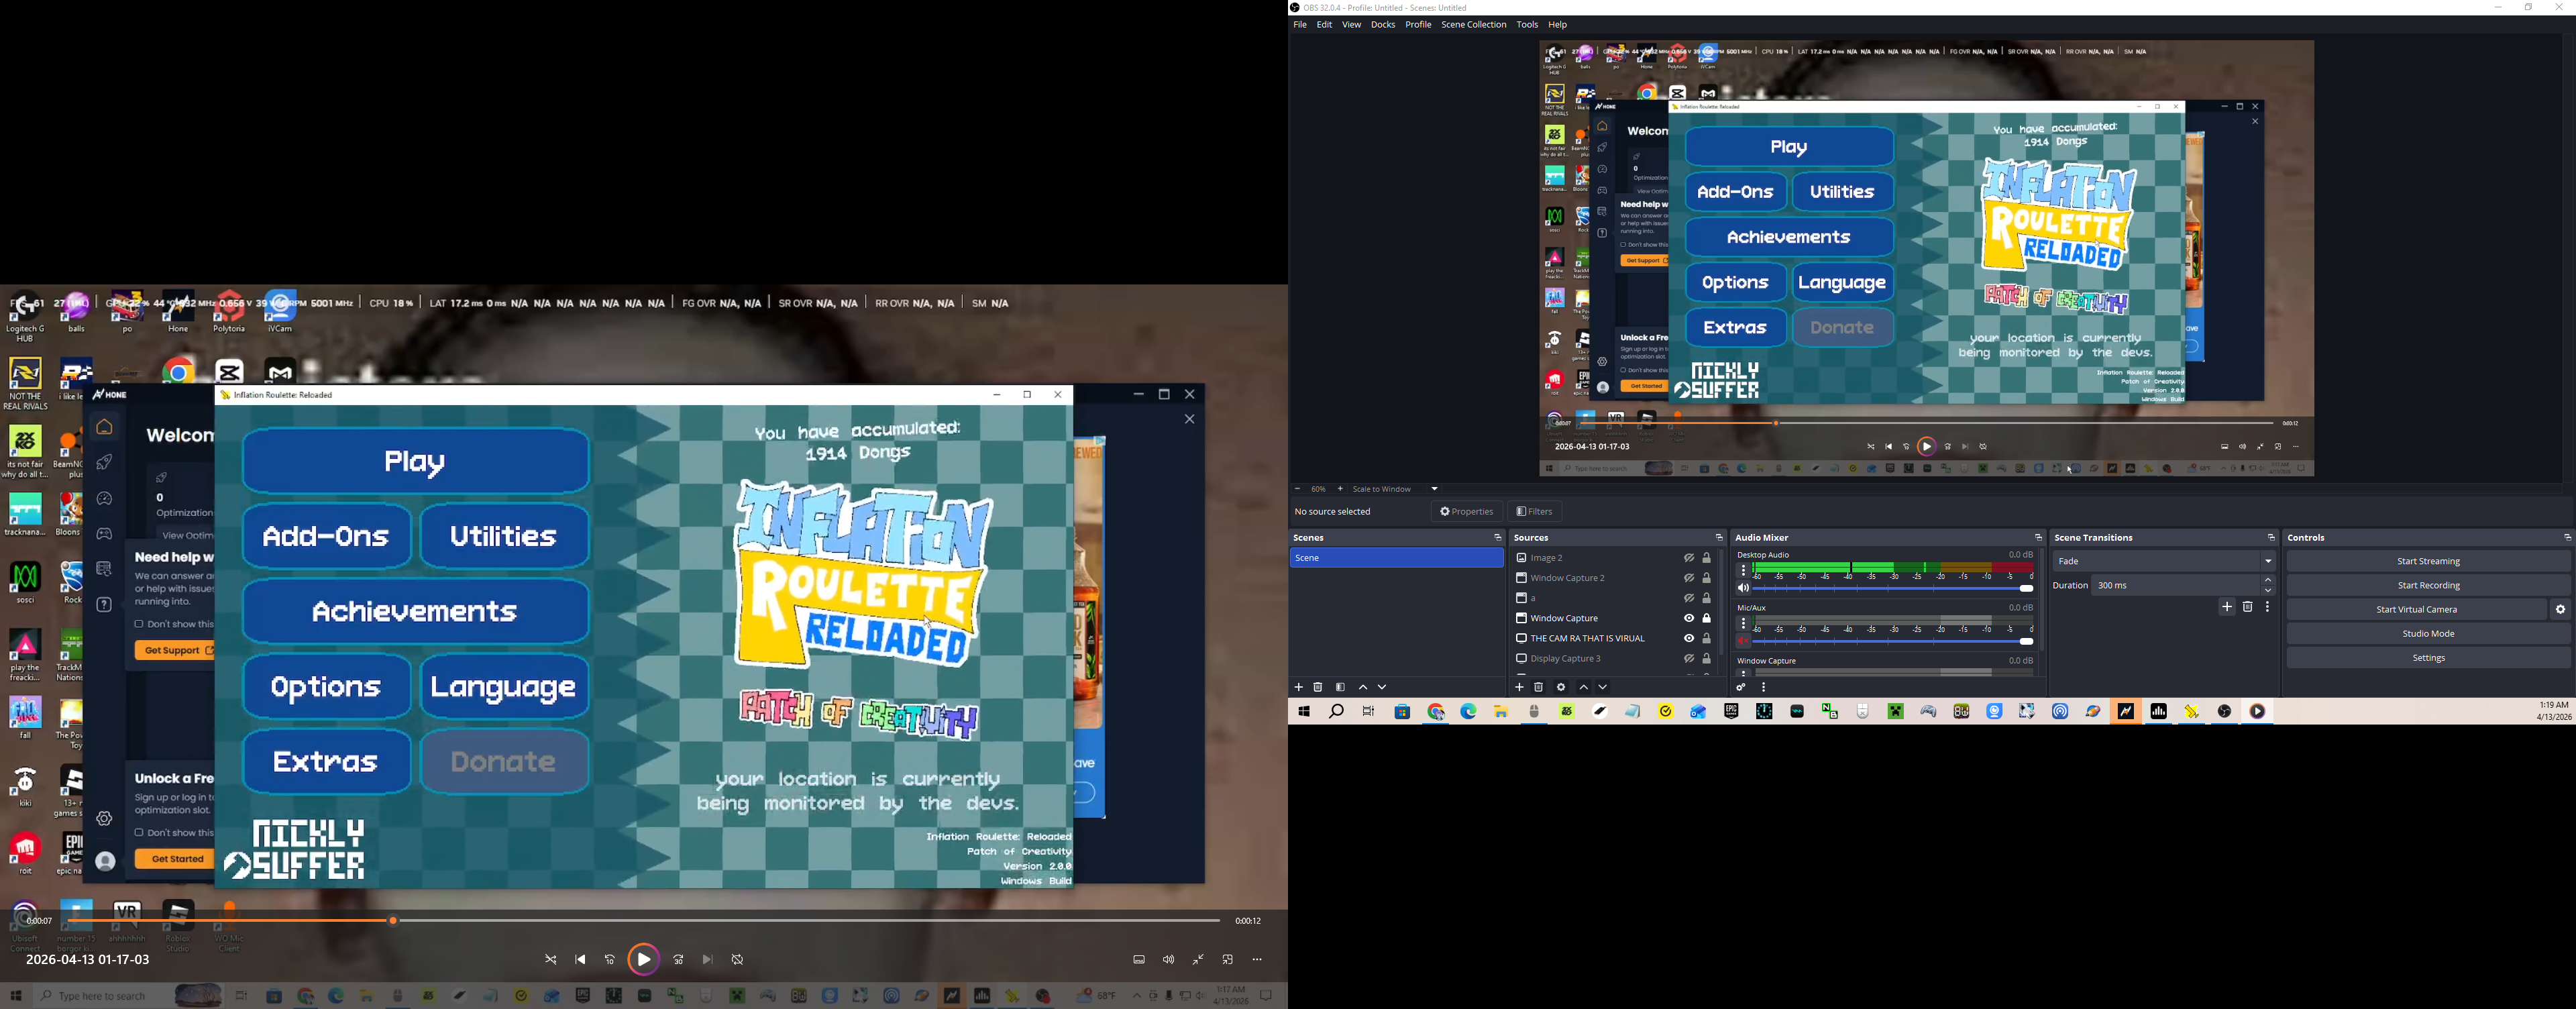Viewport: 2576px width, 1009px height.
Task: Unmute the Mic/Aux speaker icon
Action: pyautogui.click(x=1743, y=642)
